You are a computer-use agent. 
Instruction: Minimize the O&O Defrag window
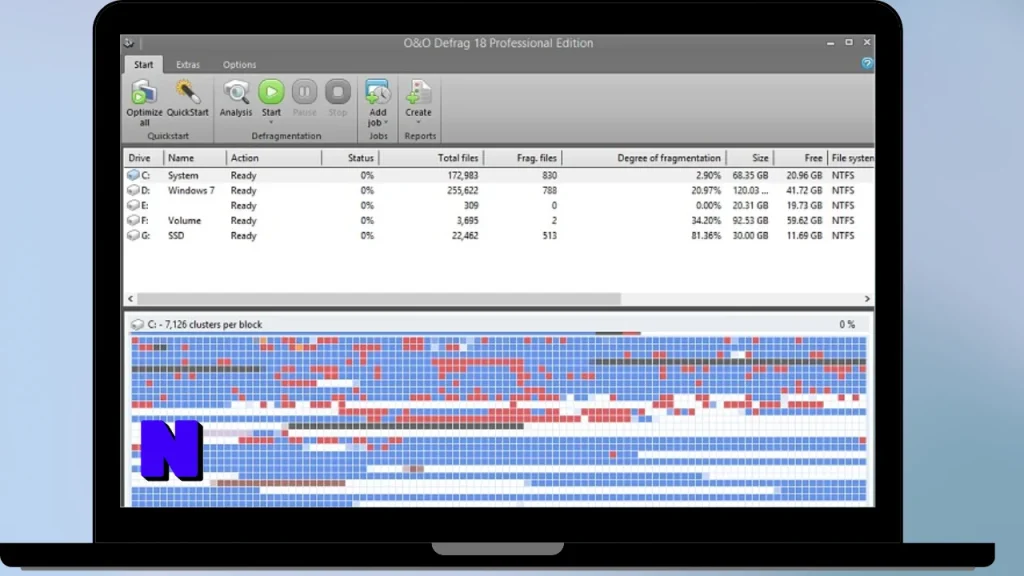point(830,42)
